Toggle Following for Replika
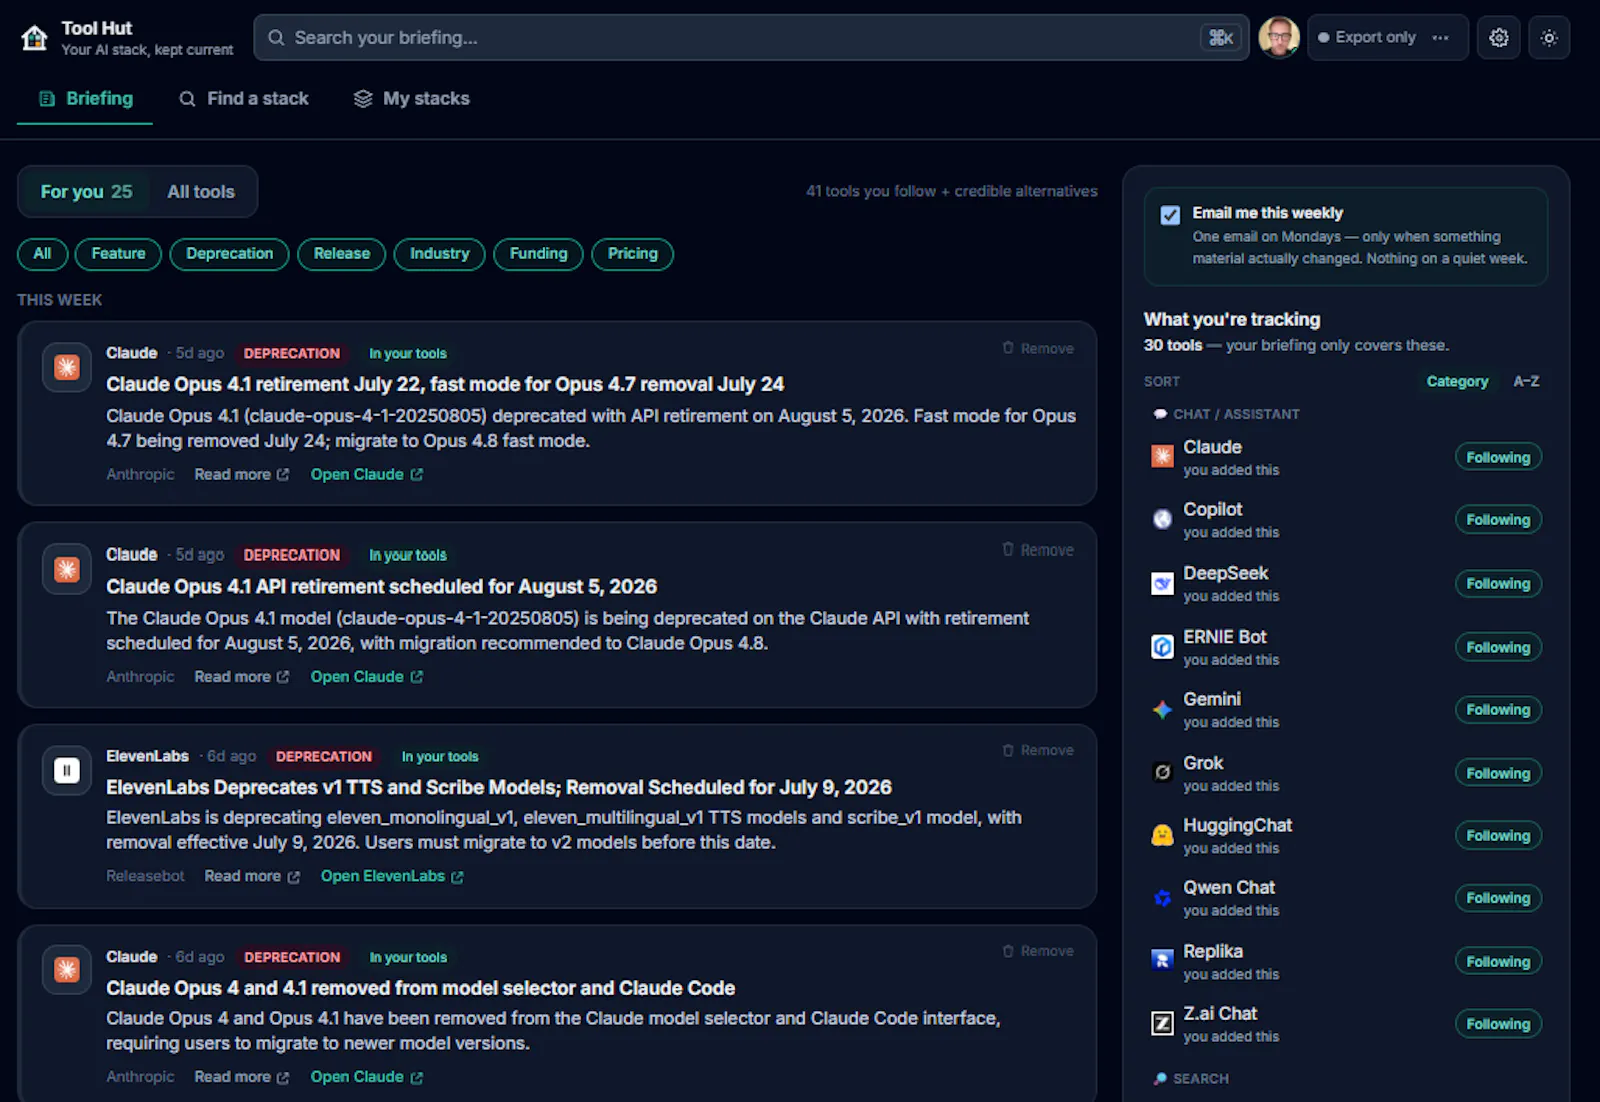The image size is (1600, 1102). [1498, 961]
